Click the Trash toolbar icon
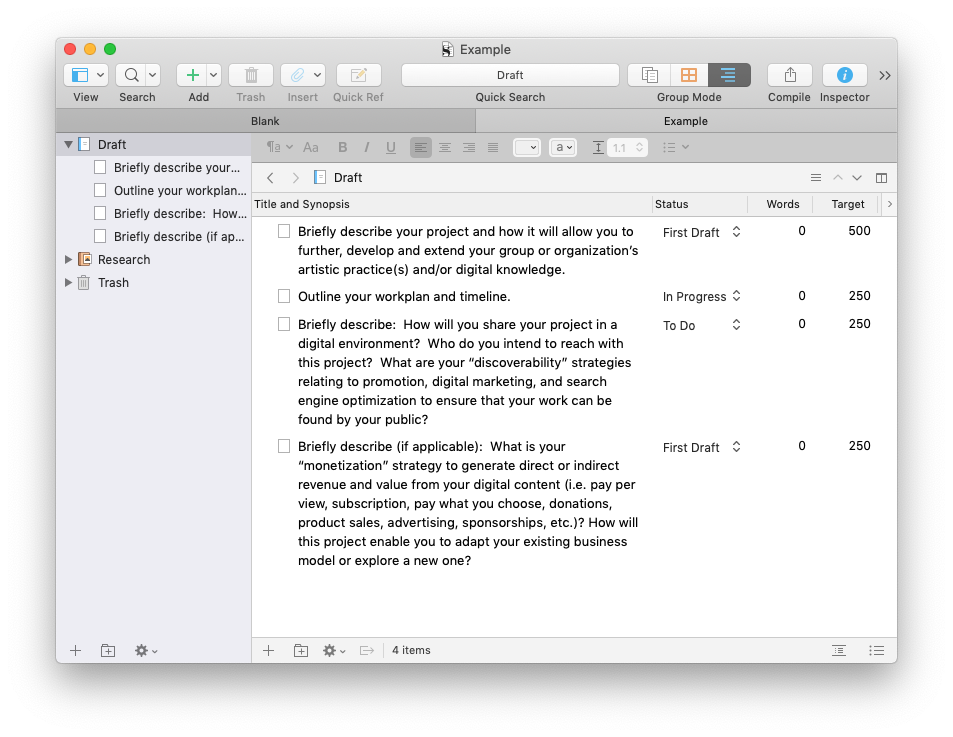 tap(251, 75)
